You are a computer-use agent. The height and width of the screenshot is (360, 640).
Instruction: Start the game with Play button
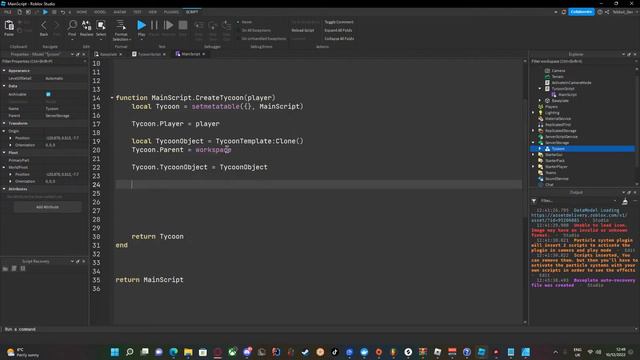pos(141,25)
